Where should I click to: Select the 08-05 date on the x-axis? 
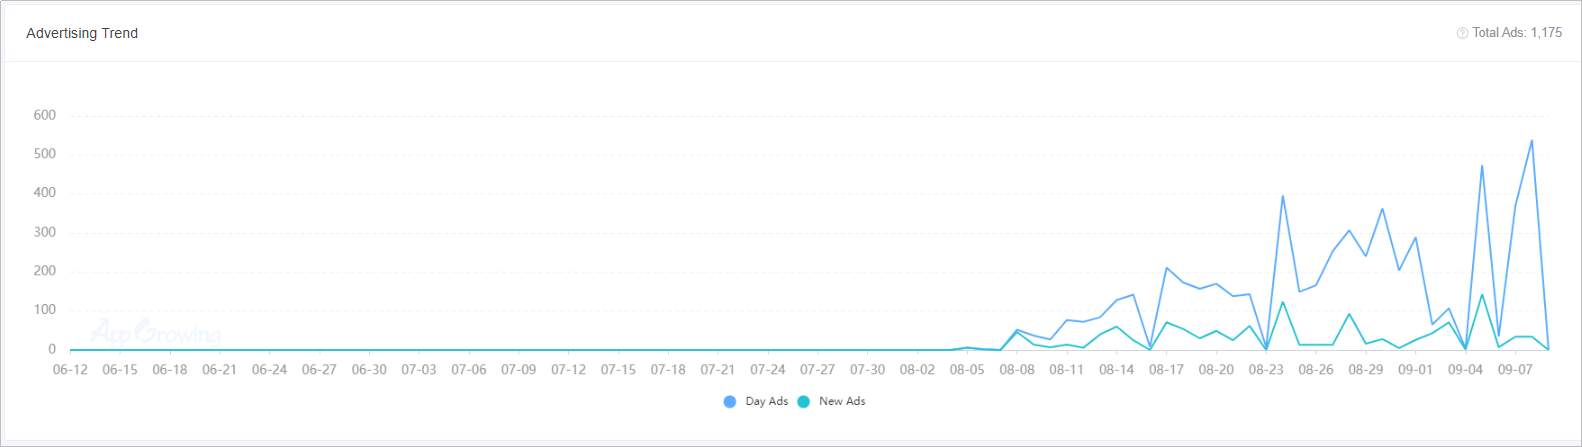pos(967,370)
